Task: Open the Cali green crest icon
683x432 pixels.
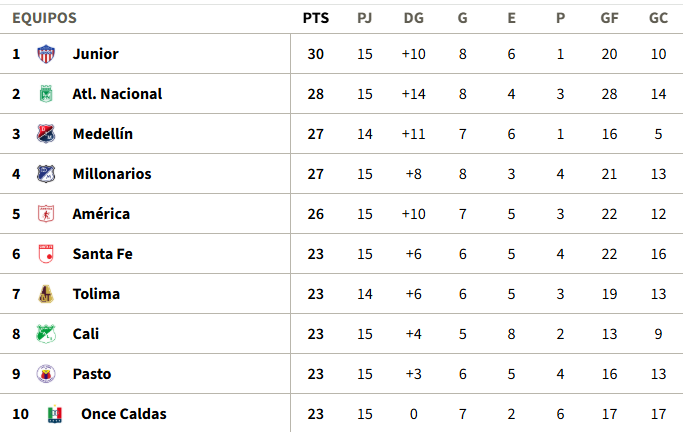Action: pos(46,334)
